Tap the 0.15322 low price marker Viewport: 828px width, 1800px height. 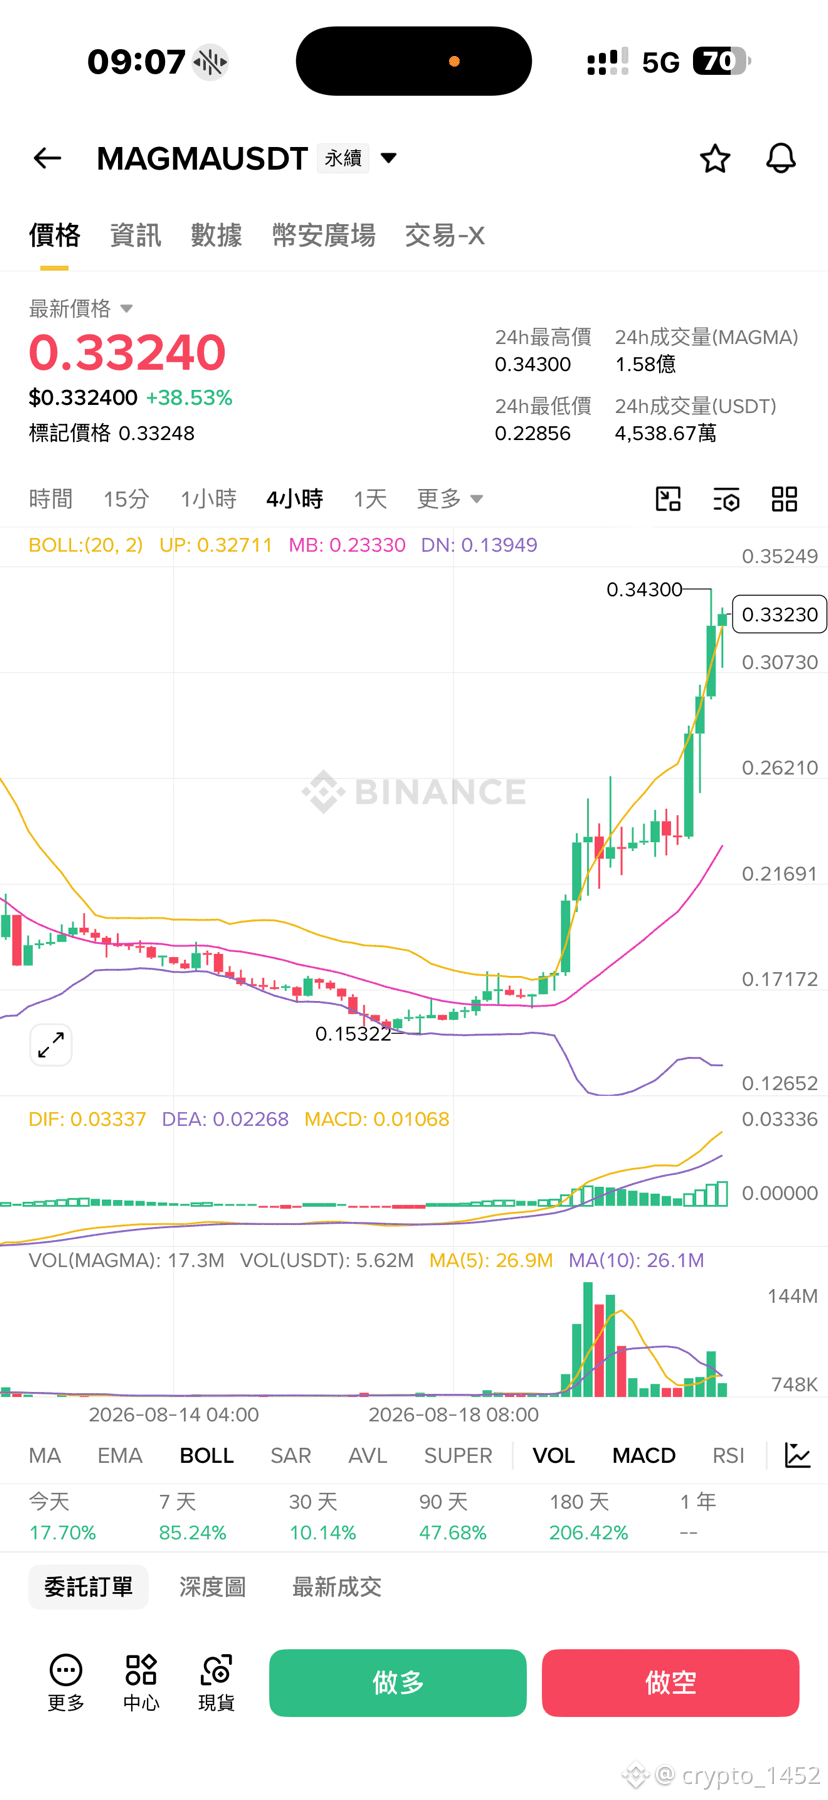[x=353, y=1034]
